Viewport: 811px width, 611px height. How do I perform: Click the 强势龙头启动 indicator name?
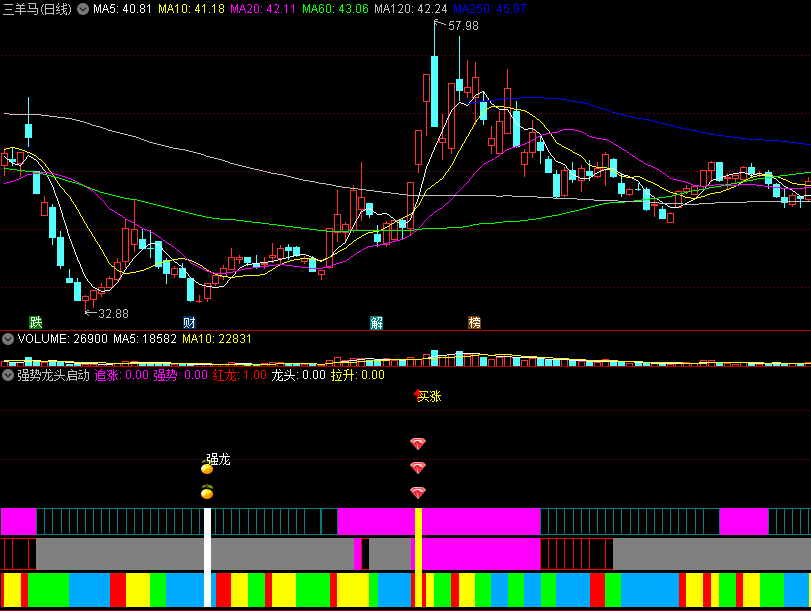(53, 375)
